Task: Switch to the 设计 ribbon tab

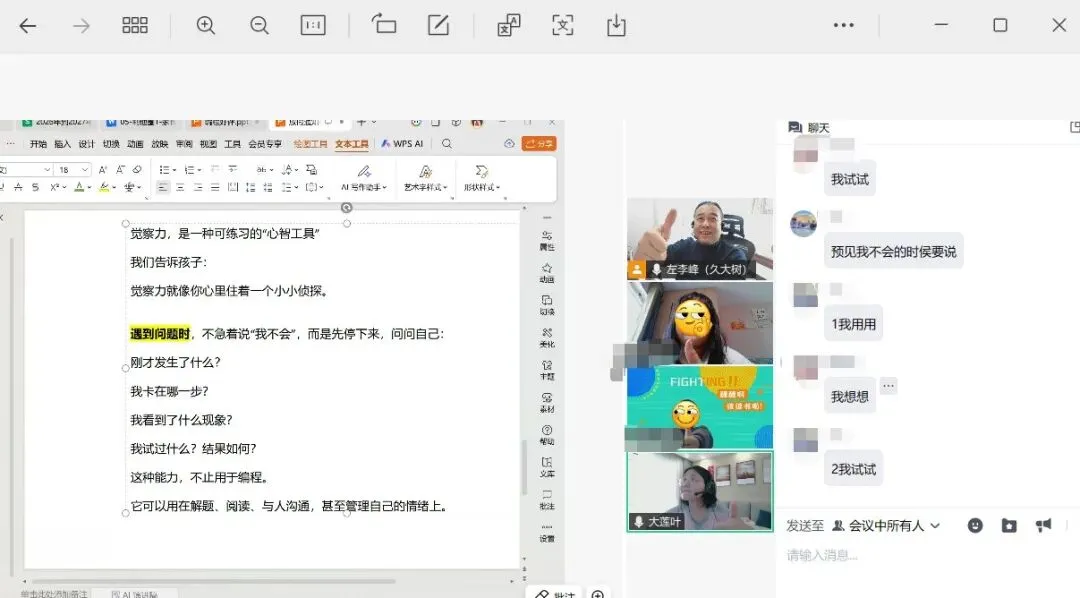Action: 87,144
